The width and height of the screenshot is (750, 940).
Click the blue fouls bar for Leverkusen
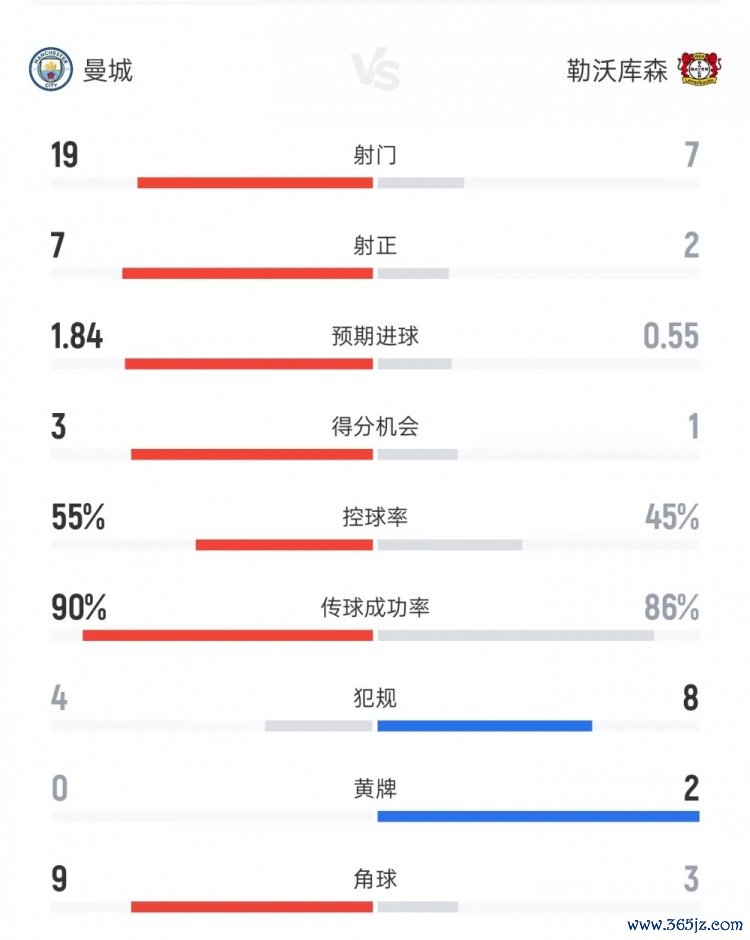click(x=484, y=726)
